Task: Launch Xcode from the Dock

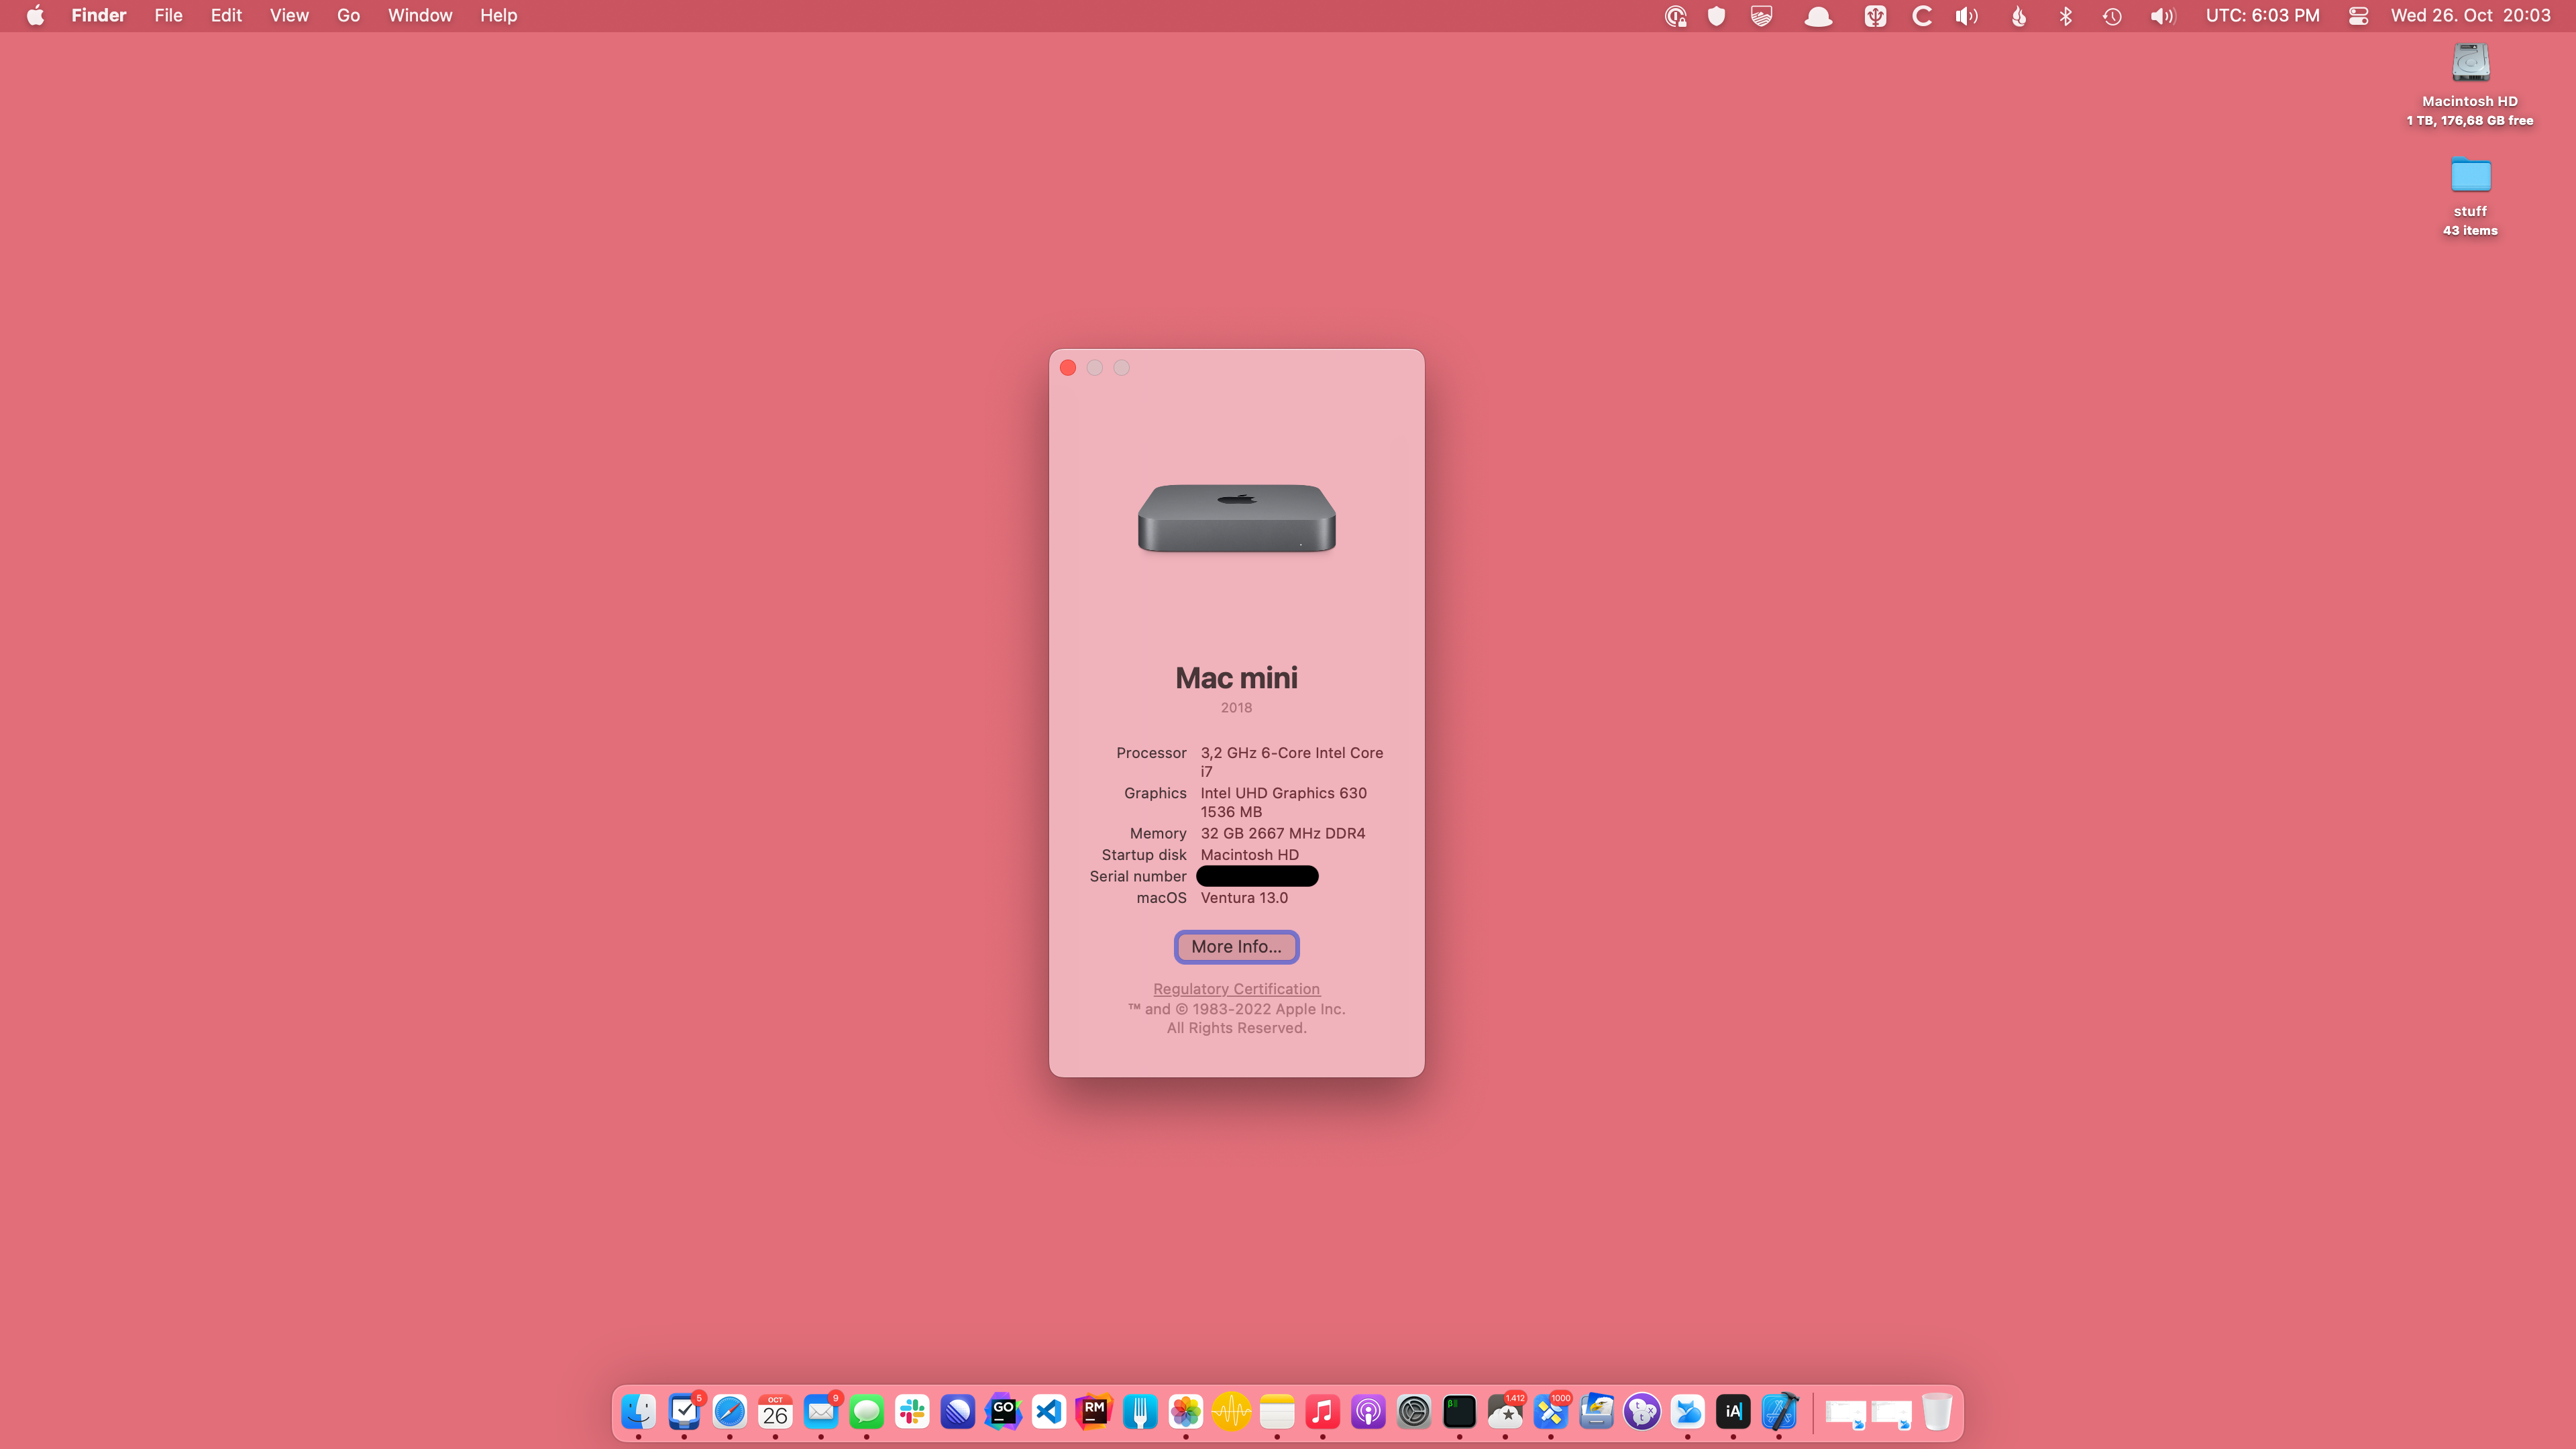Action: (x=1779, y=1411)
